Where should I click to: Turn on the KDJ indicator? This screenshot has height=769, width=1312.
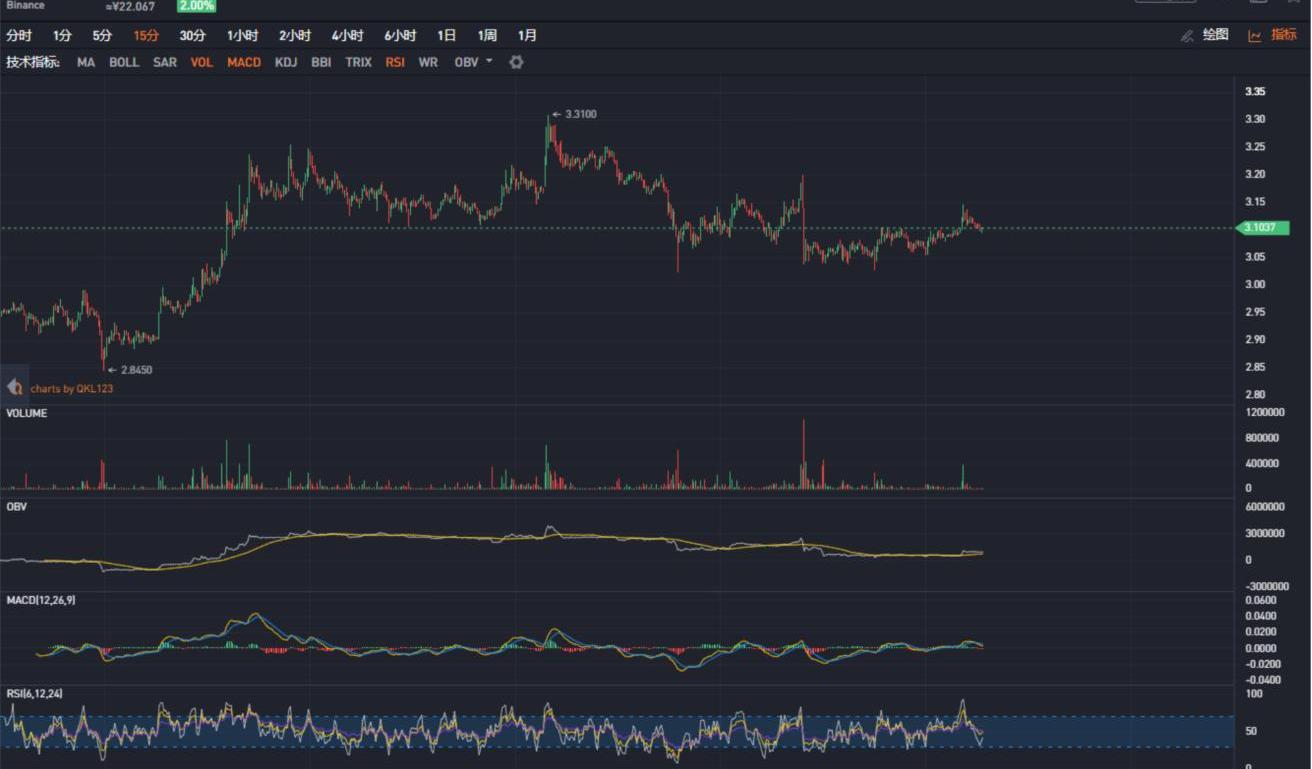(286, 62)
